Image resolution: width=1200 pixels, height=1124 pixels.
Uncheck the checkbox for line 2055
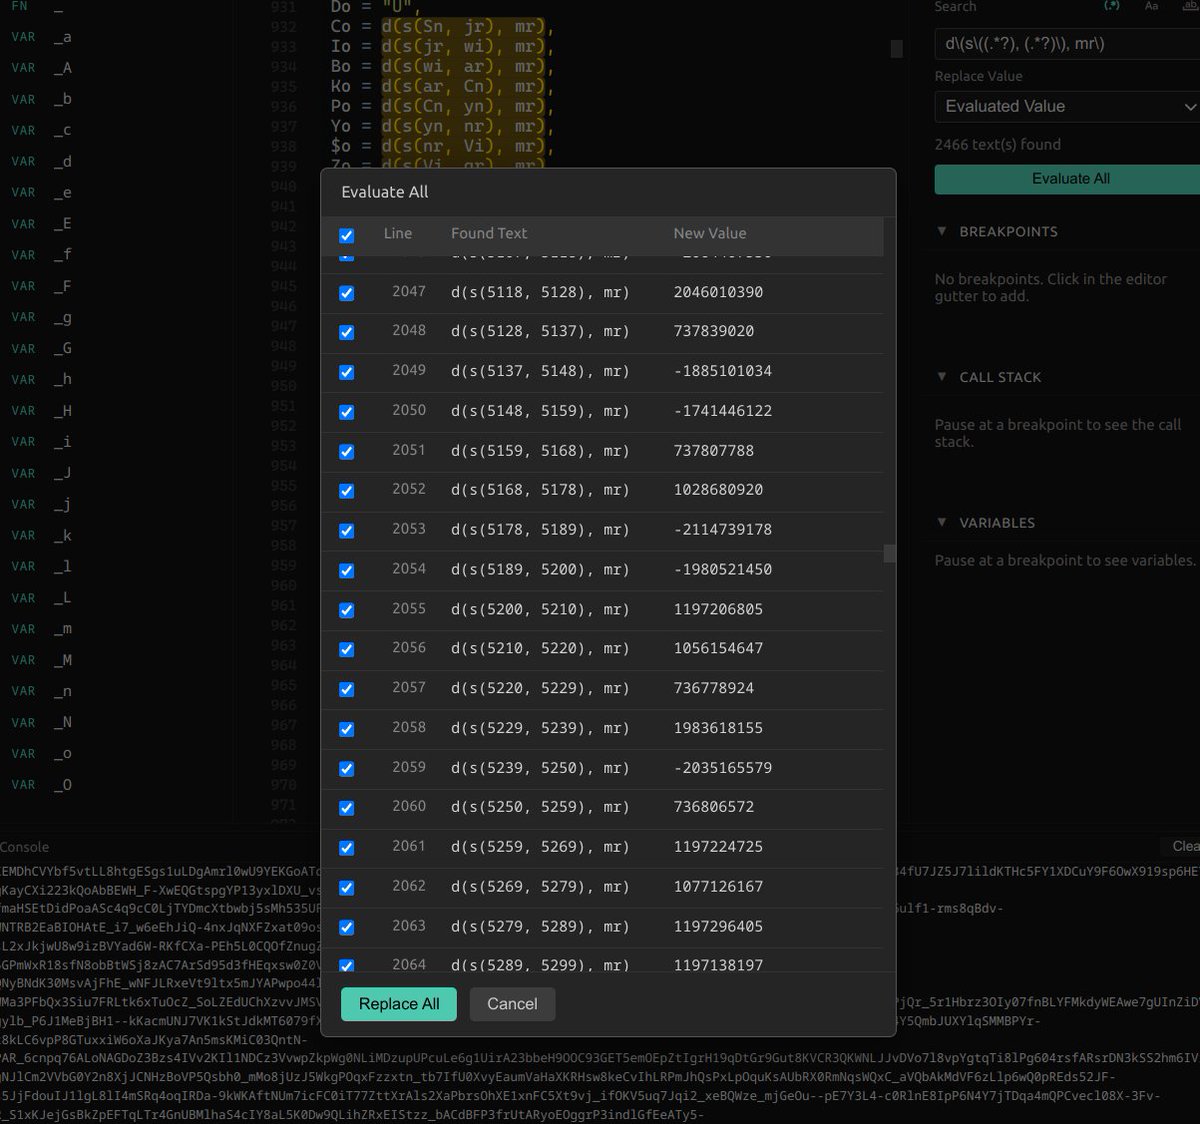[x=346, y=610]
